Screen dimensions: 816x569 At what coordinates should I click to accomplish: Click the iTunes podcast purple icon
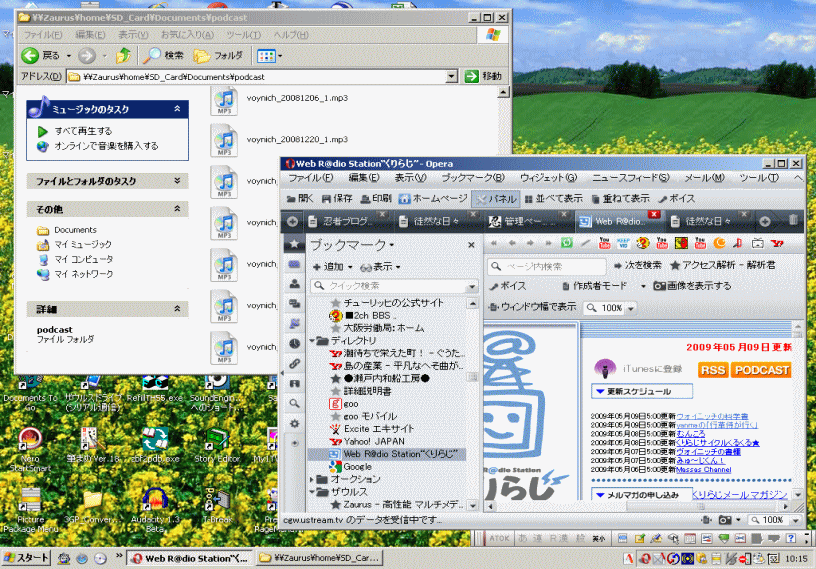tap(604, 369)
